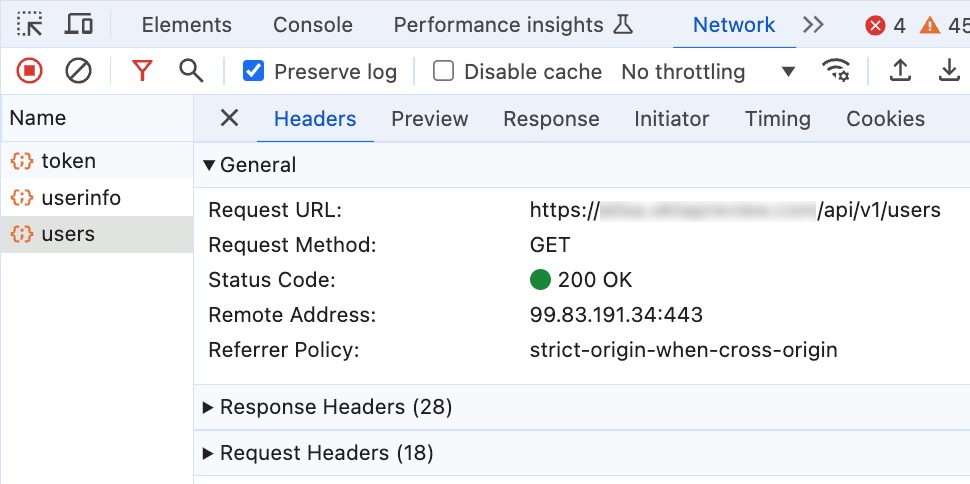Uncheck the Preserve log checkbox
Viewport: 970px width, 484px height.
click(x=254, y=71)
